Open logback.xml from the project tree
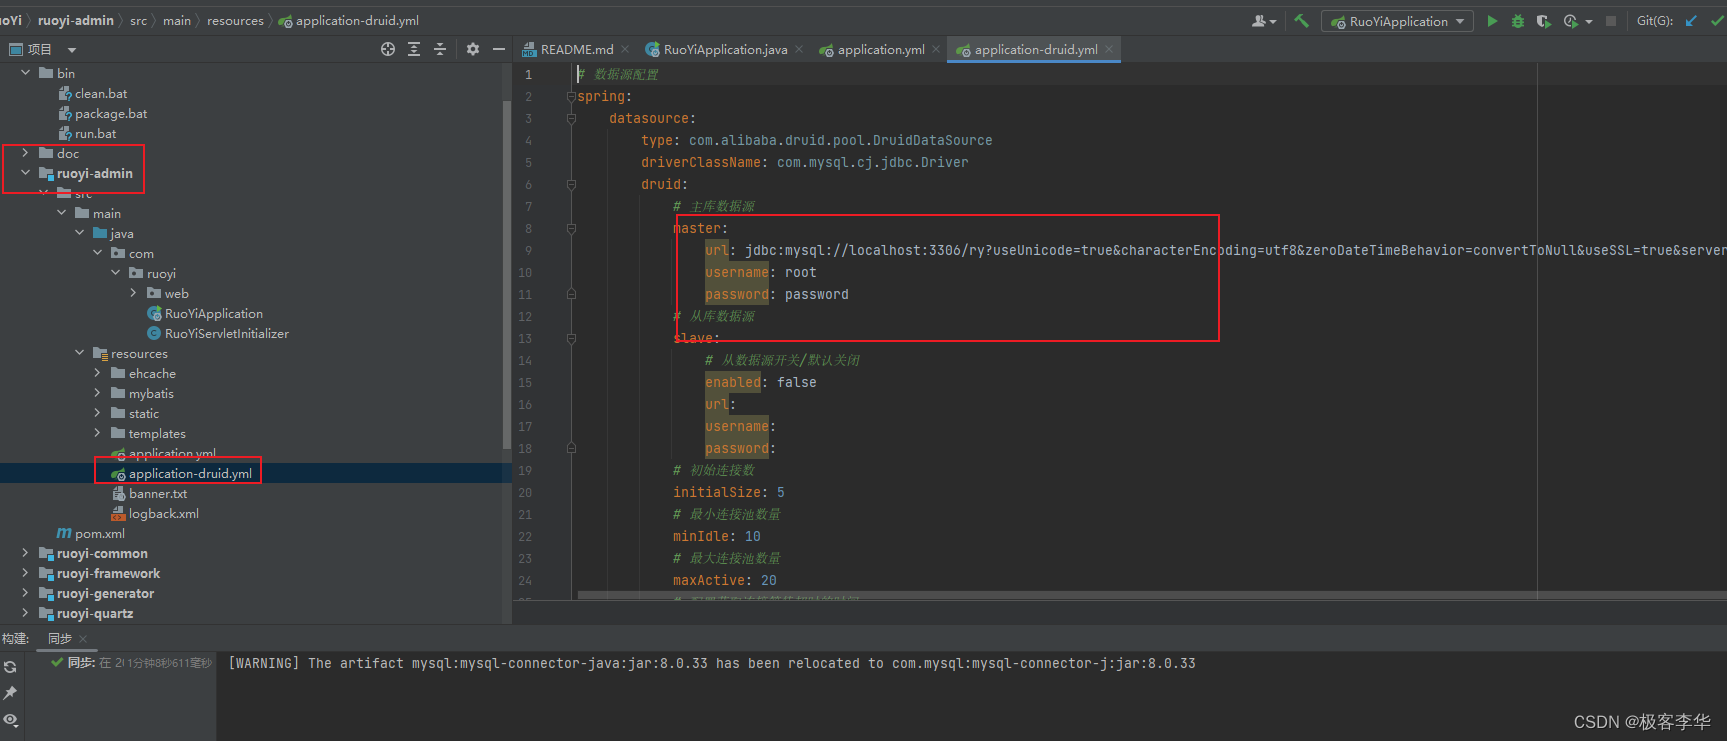 [163, 514]
